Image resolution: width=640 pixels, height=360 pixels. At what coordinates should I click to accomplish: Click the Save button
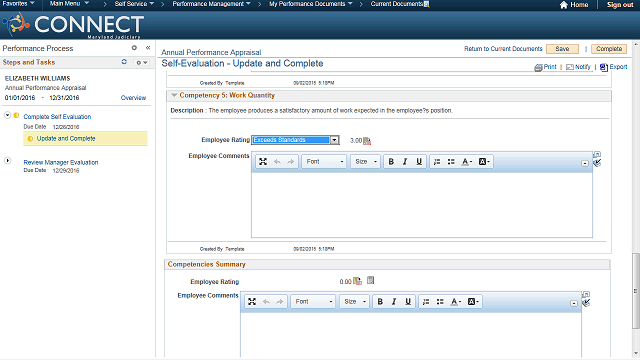562,49
